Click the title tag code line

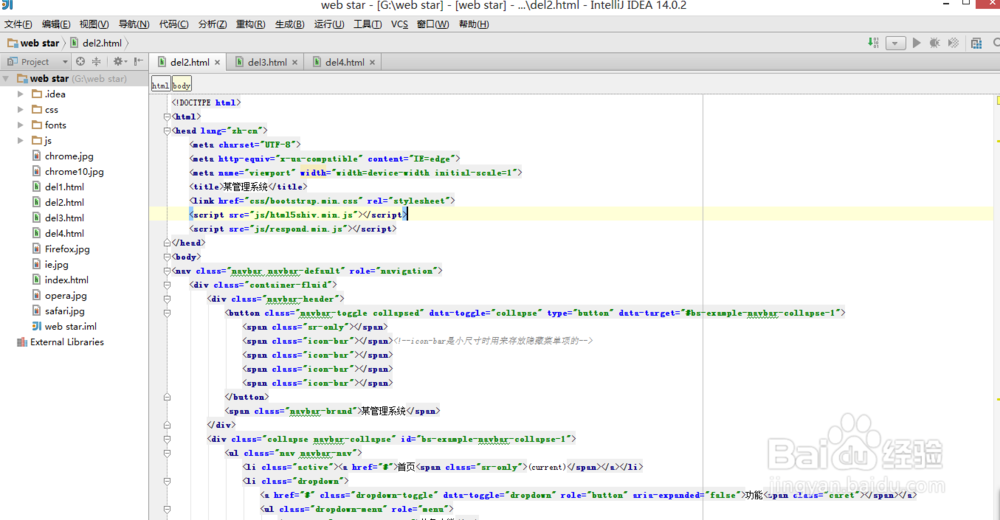coord(248,187)
